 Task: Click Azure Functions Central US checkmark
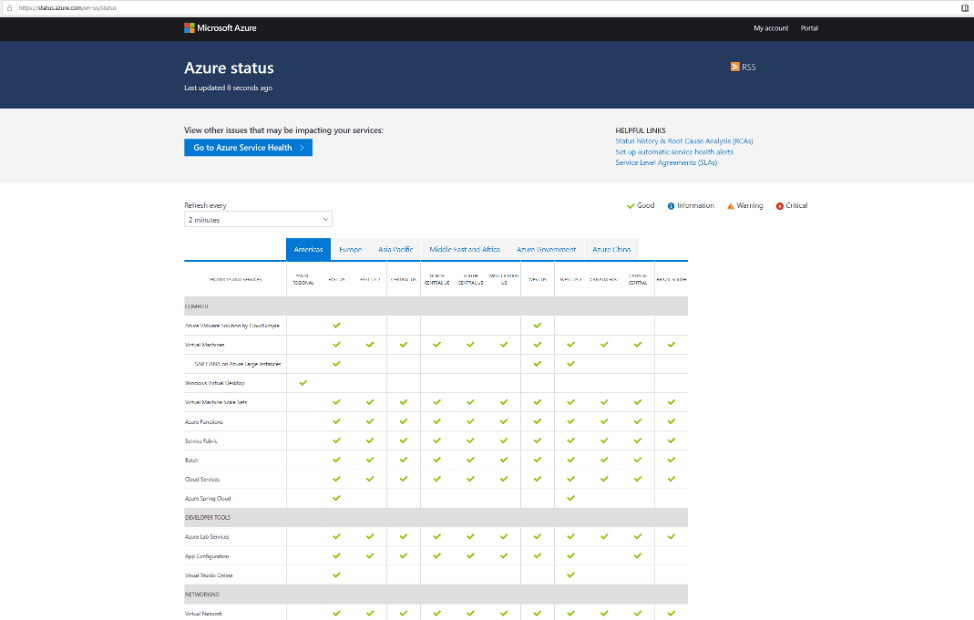tap(404, 422)
